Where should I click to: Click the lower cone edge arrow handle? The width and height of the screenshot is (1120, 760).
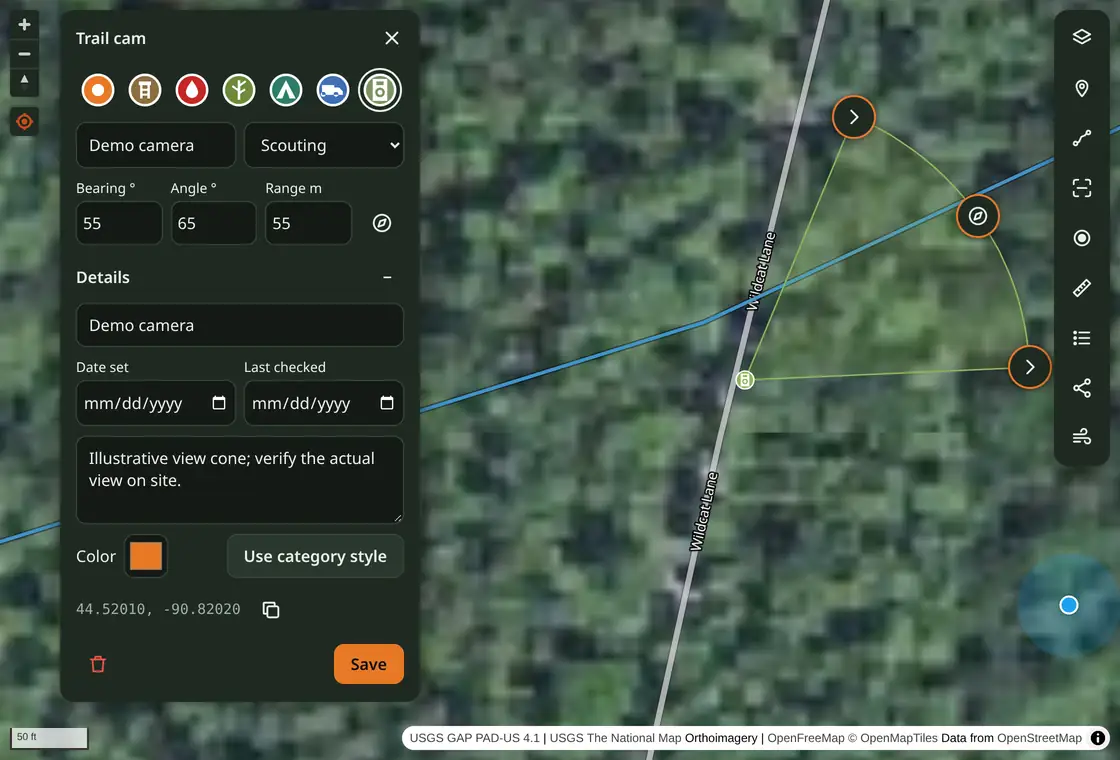coord(1029,367)
